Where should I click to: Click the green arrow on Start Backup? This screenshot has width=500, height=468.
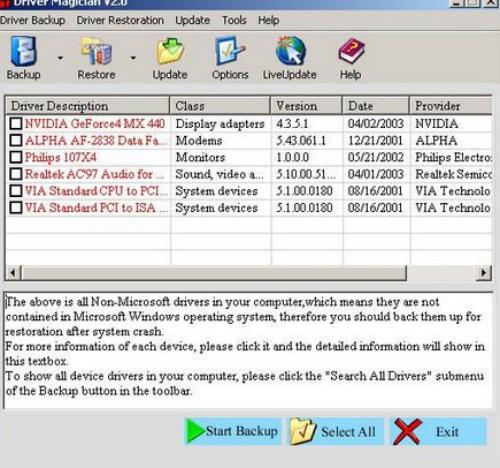[x=195, y=431]
